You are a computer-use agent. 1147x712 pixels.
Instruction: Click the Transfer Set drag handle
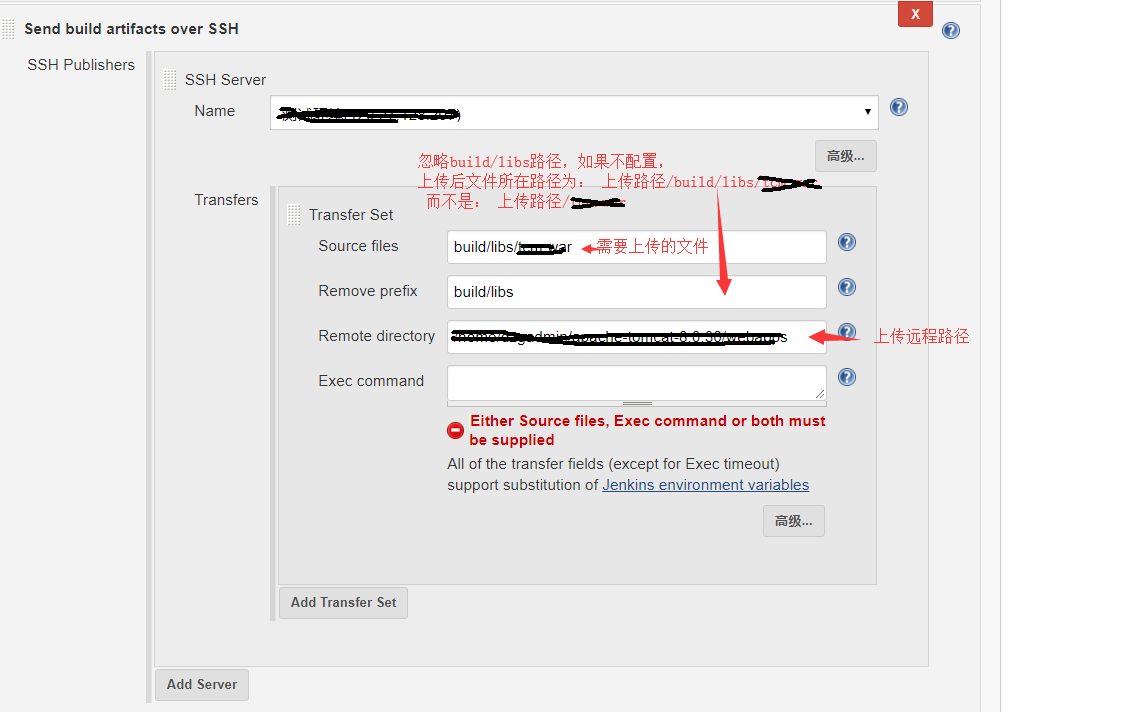294,214
